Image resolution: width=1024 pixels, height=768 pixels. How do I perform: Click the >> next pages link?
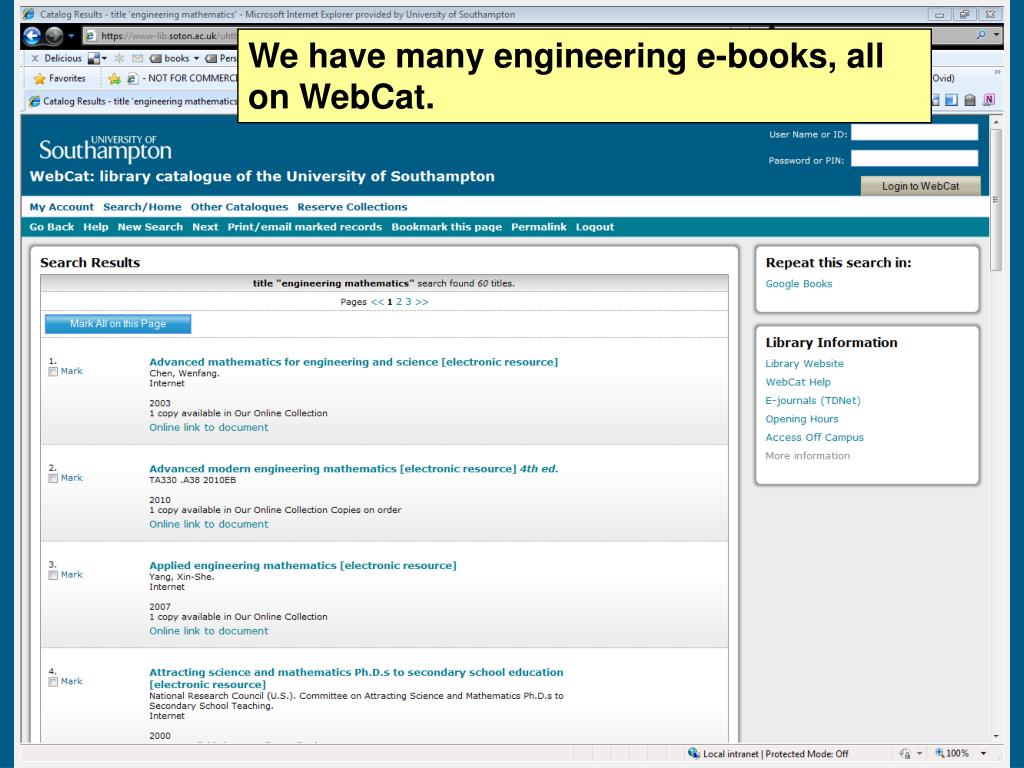[422, 302]
